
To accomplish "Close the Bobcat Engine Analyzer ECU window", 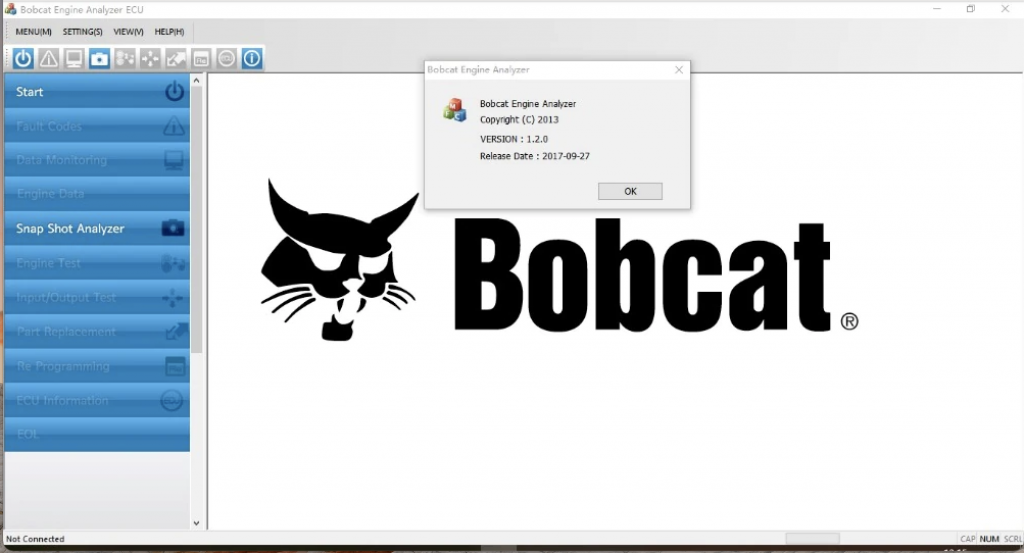I will click(x=1005, y=8).
